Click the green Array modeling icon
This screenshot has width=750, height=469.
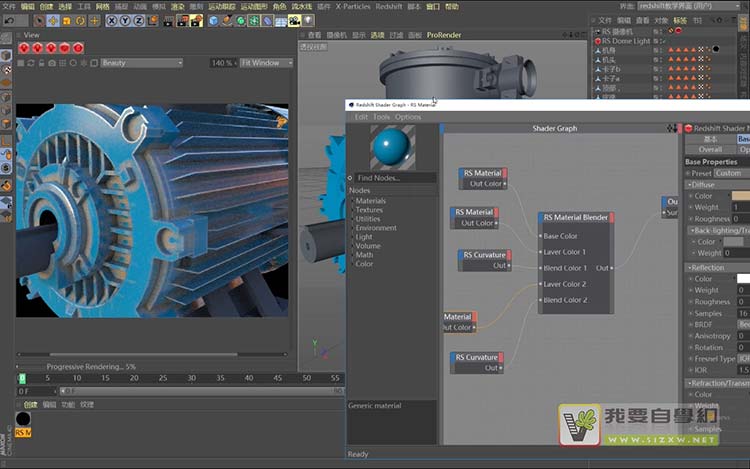254,21
